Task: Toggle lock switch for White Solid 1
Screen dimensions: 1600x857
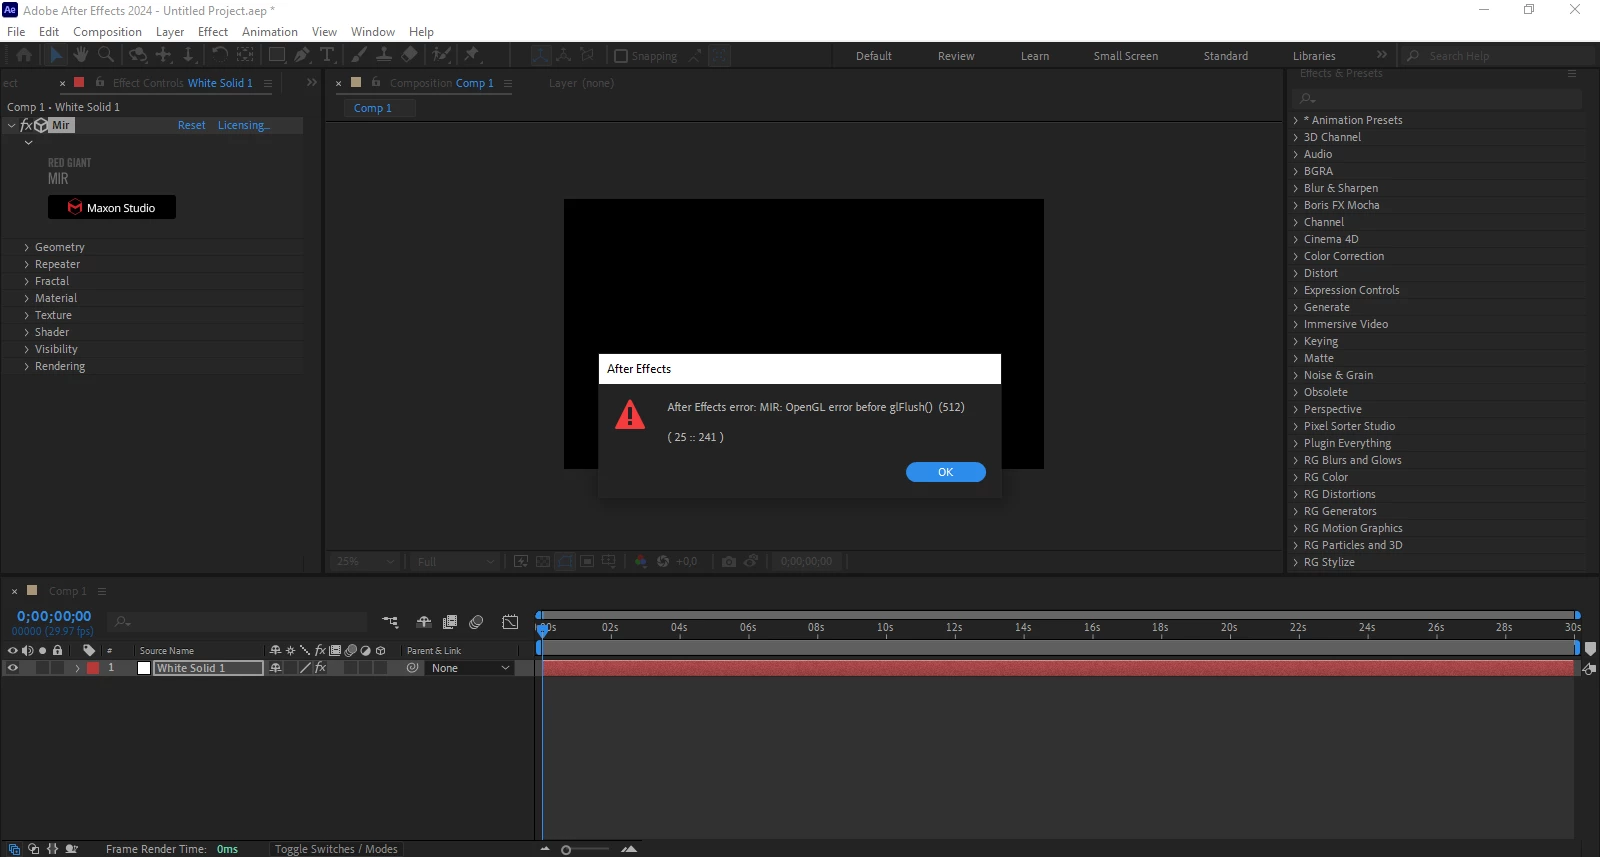Action: [x=57, y=668]
